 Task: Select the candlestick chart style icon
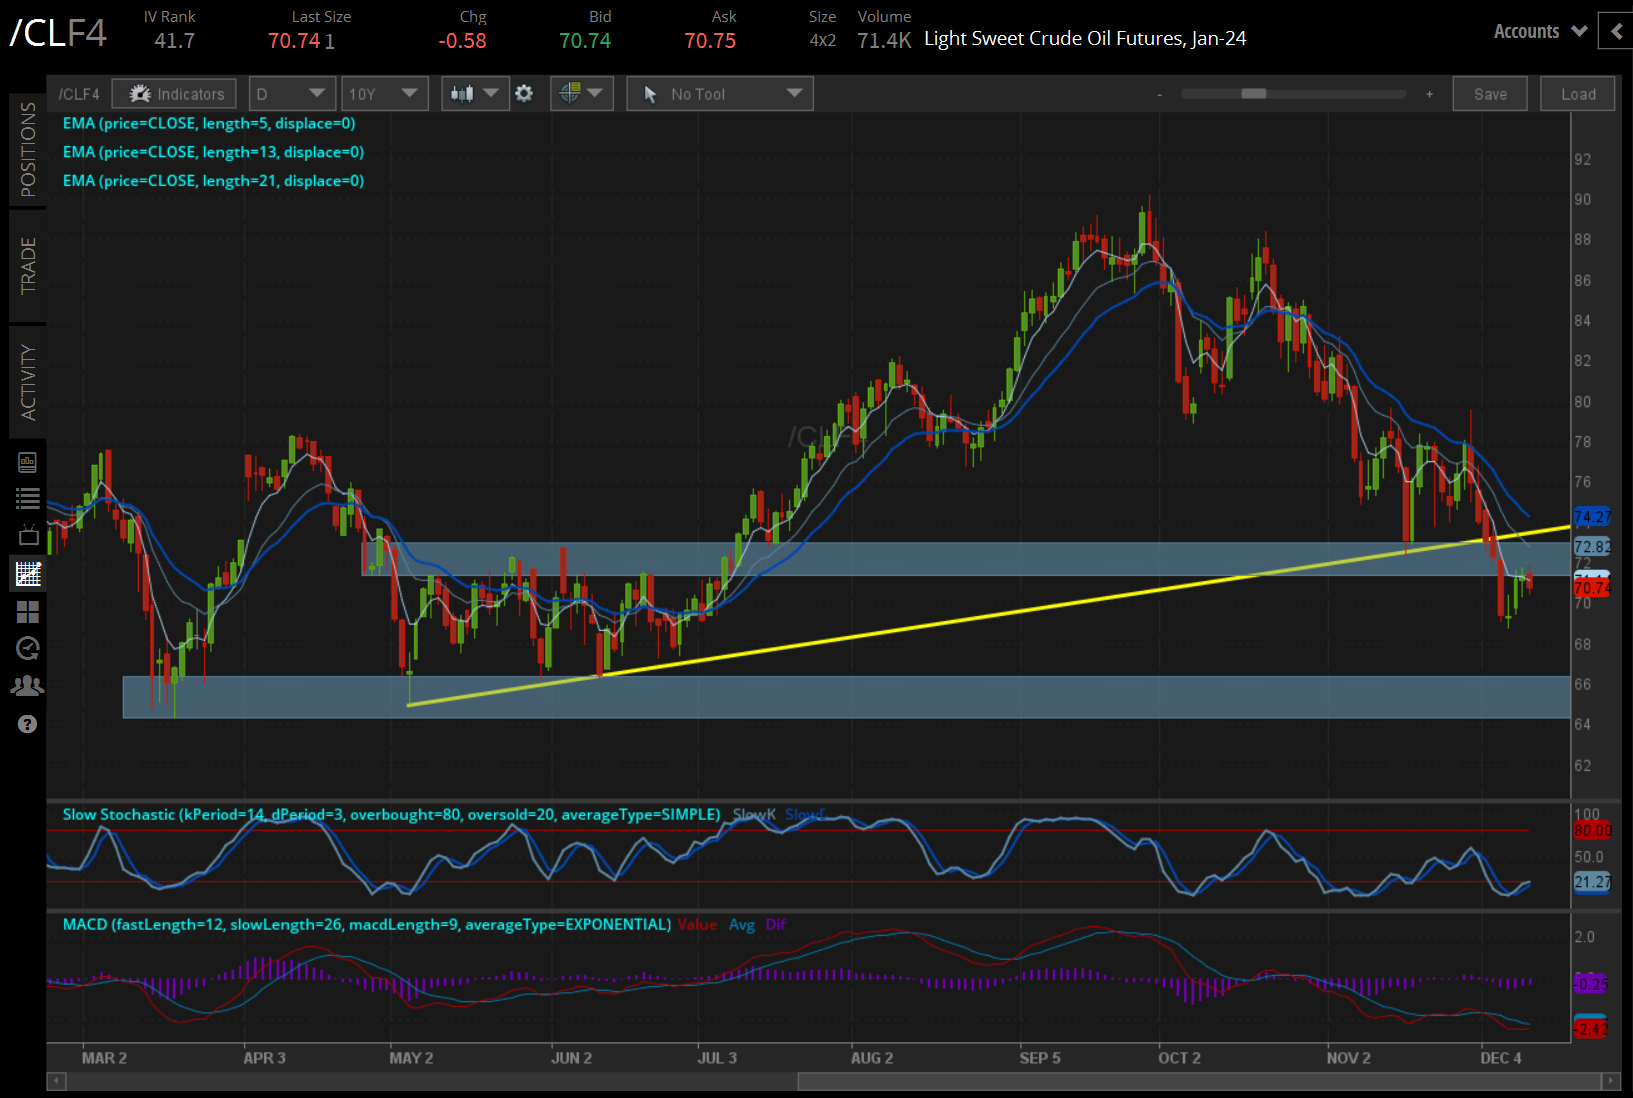[x=461, y=93]
